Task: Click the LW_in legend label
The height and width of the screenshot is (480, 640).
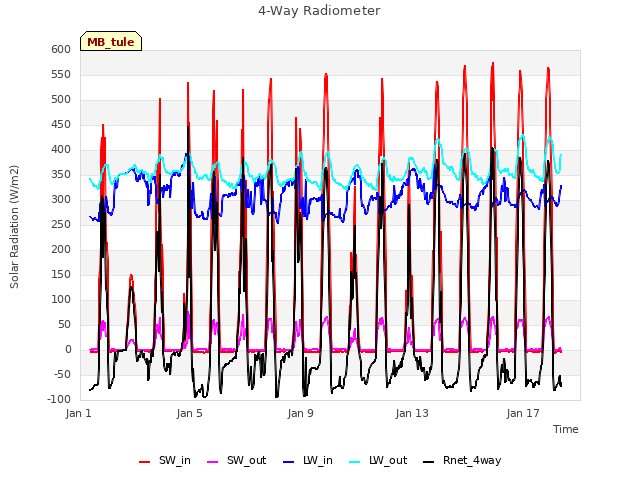Action: [x=318, y=460]
